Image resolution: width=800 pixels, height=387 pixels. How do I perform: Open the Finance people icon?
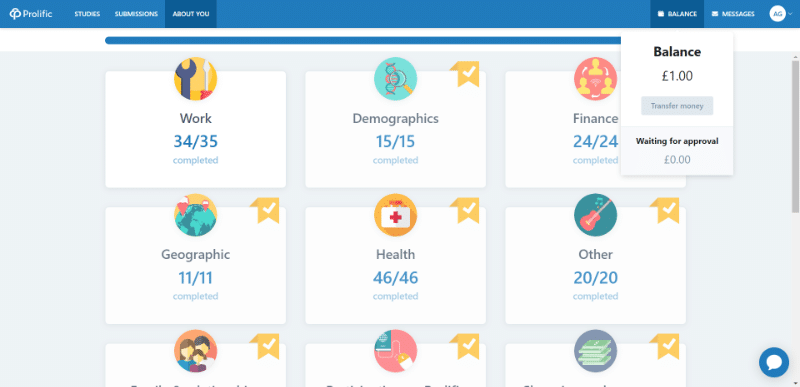tap(595, 79)
